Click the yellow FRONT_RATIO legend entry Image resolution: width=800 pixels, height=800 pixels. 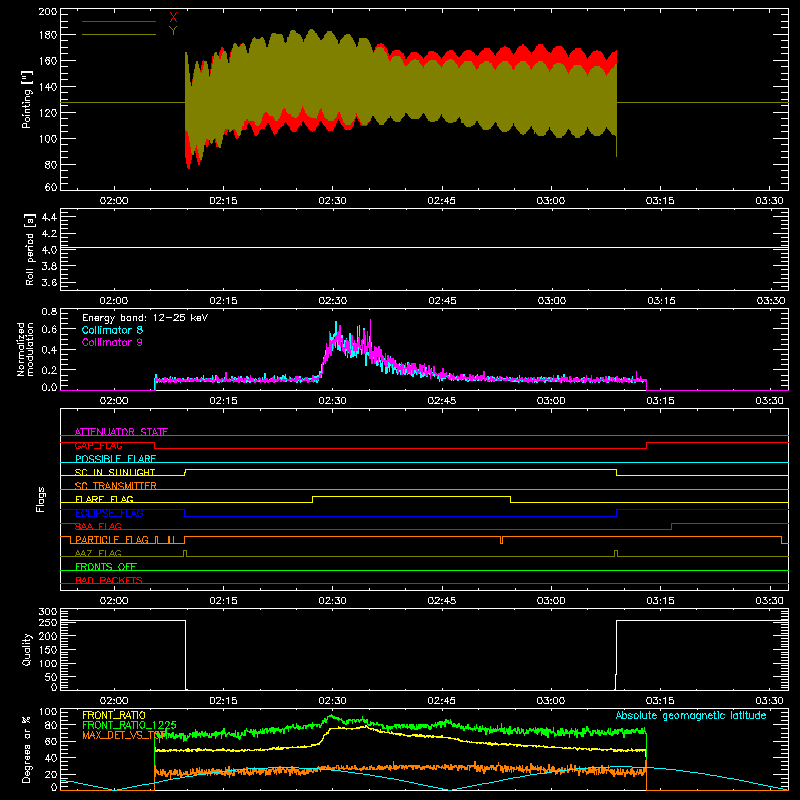[114, 715]
